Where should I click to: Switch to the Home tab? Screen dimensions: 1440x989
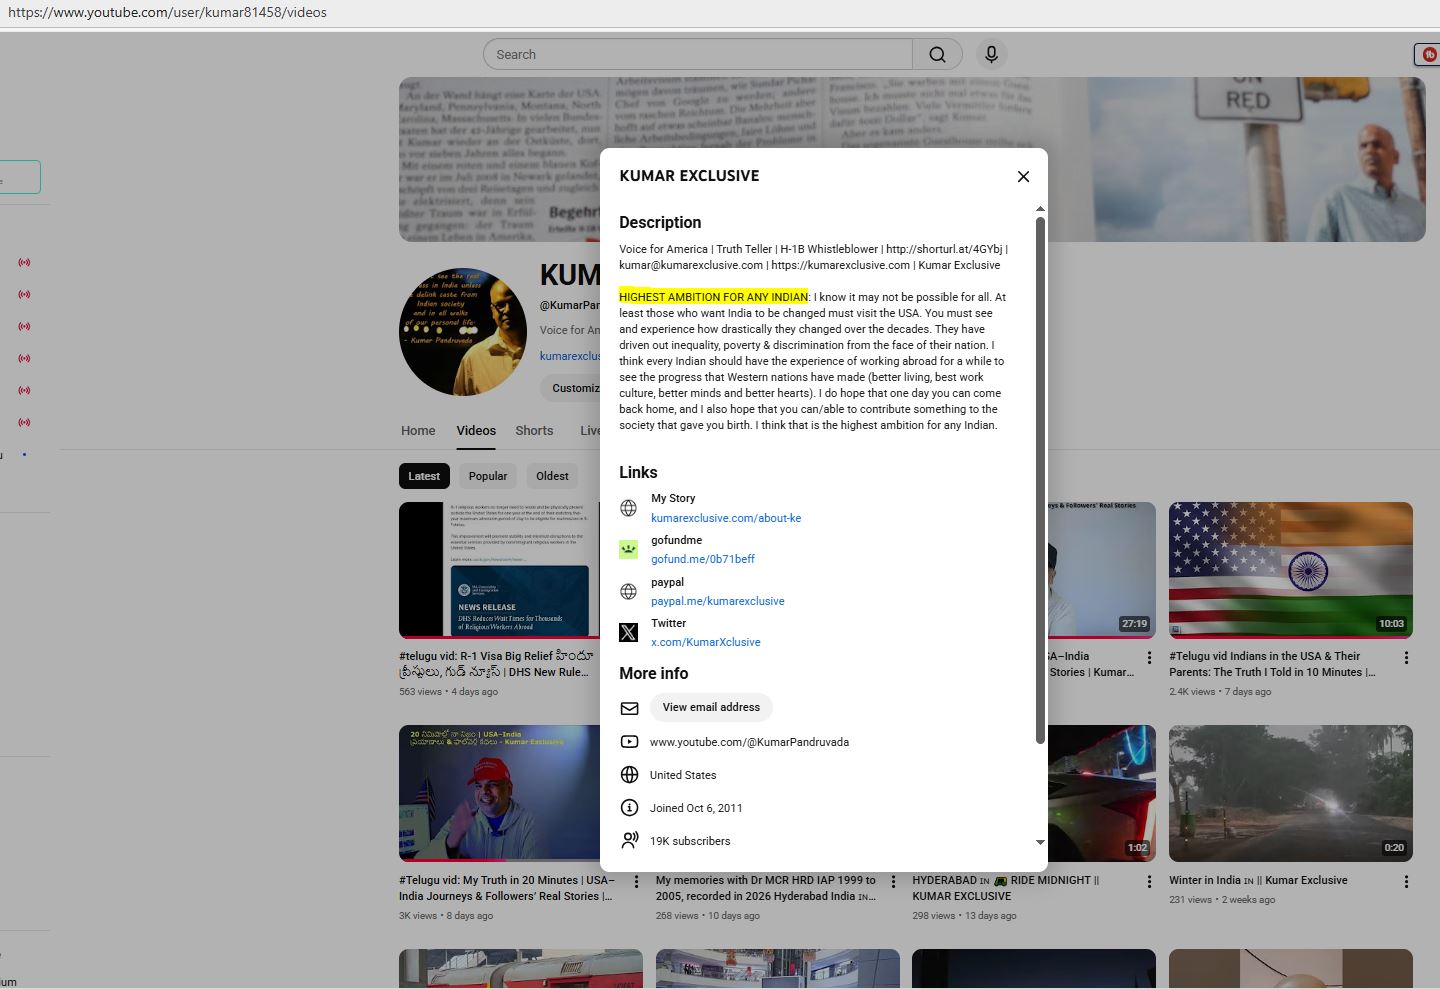coord(418,431)
